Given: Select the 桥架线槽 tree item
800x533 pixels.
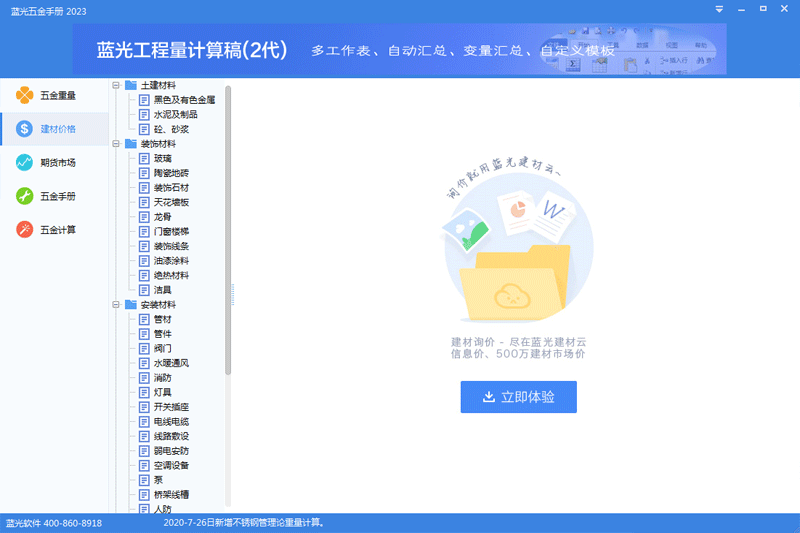Looking at the screenshot, I should (x=171, y=495).
